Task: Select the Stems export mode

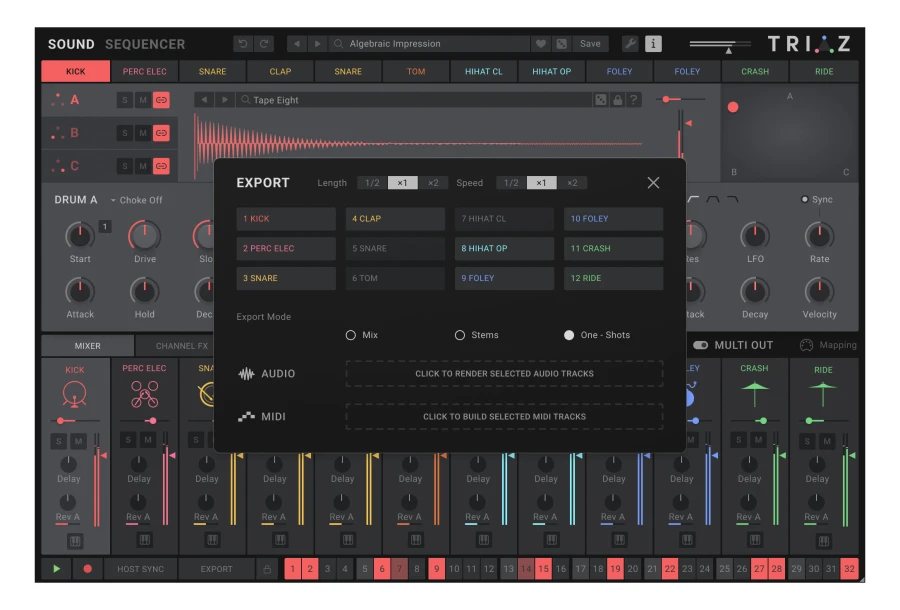Action: [x=460, y=335]
